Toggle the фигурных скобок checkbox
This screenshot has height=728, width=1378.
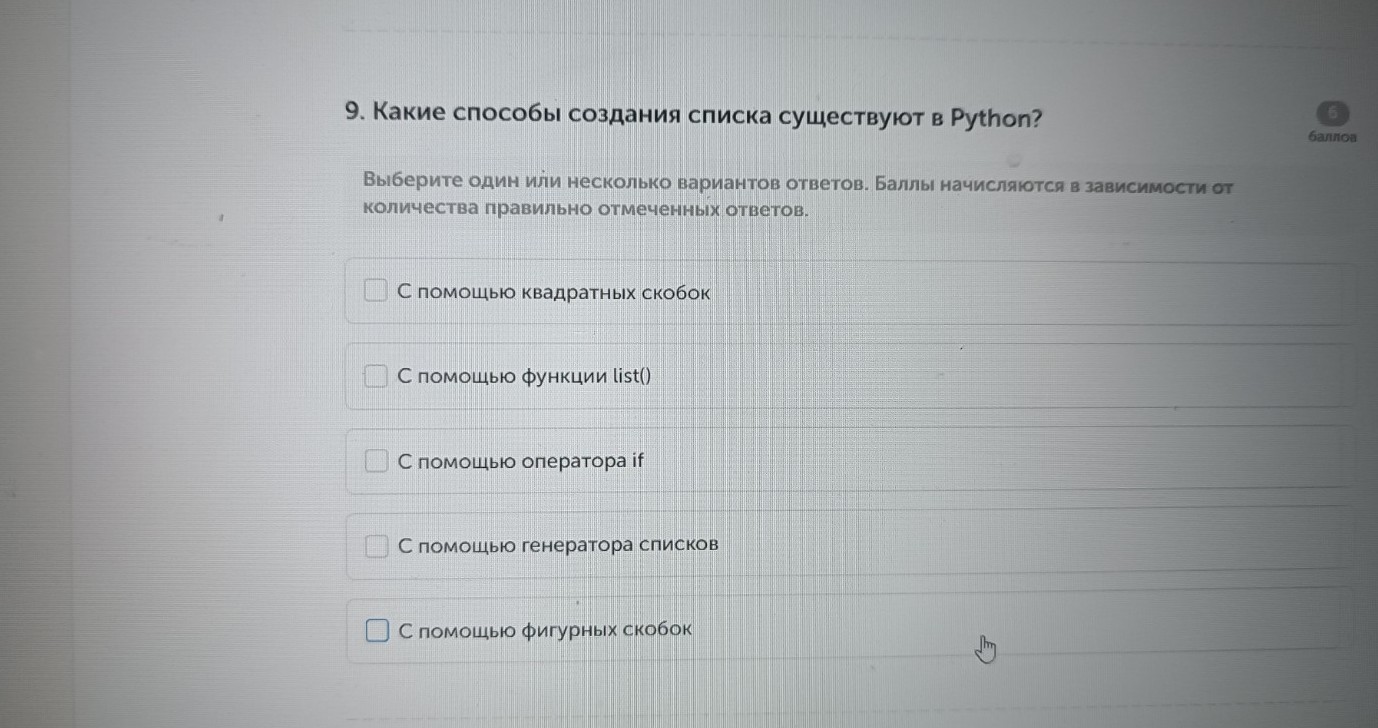coord(375,631)
